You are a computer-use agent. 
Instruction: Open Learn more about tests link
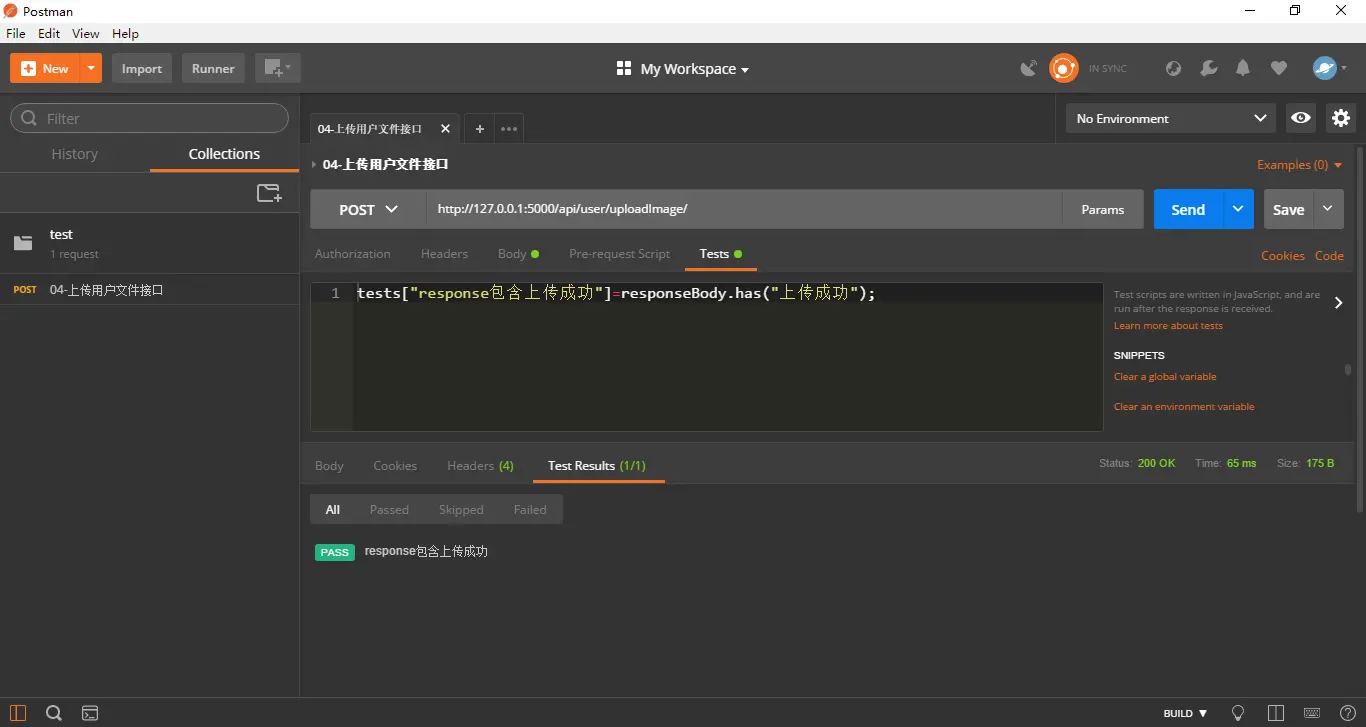click(x=1168, y=326)
